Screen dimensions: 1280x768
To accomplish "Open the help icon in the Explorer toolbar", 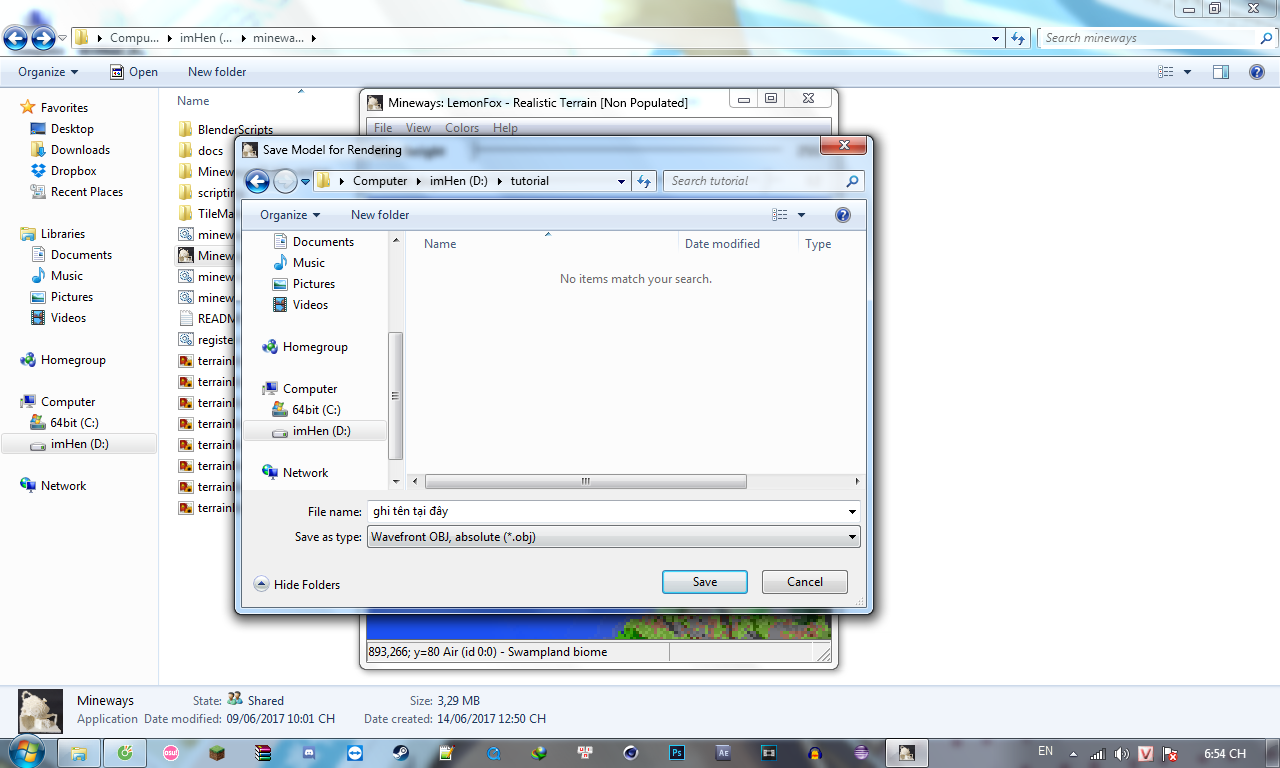I will click(x=1257, y=72).
